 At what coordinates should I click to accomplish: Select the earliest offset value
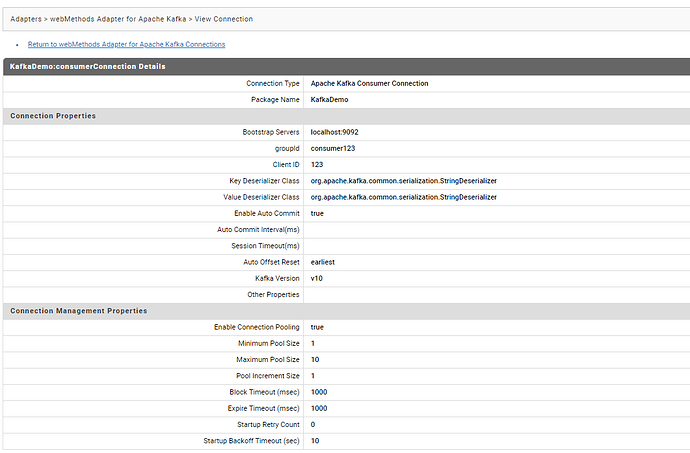click(x=323, y=262)
